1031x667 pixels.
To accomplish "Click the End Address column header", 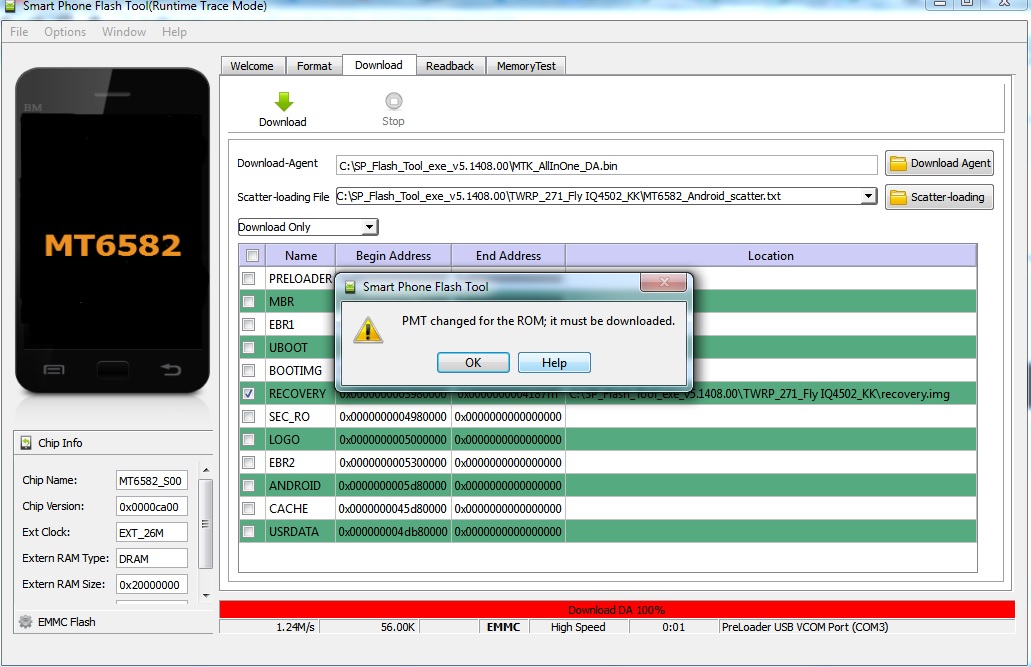I will 508,255.
